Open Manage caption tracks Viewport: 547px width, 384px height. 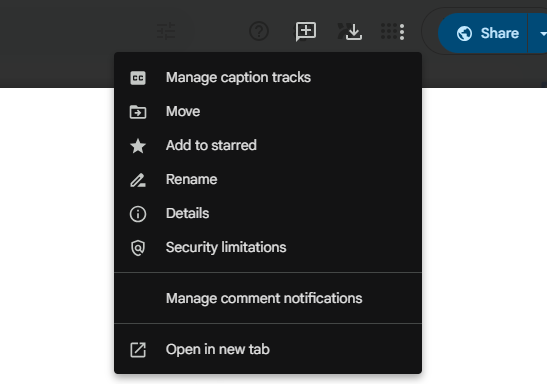click(268, 77)
